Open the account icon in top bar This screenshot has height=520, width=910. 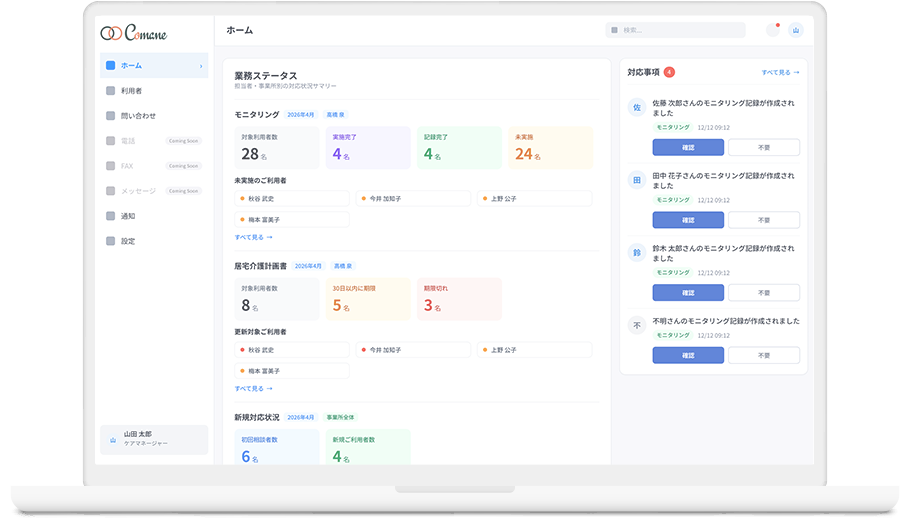(796, 30)
